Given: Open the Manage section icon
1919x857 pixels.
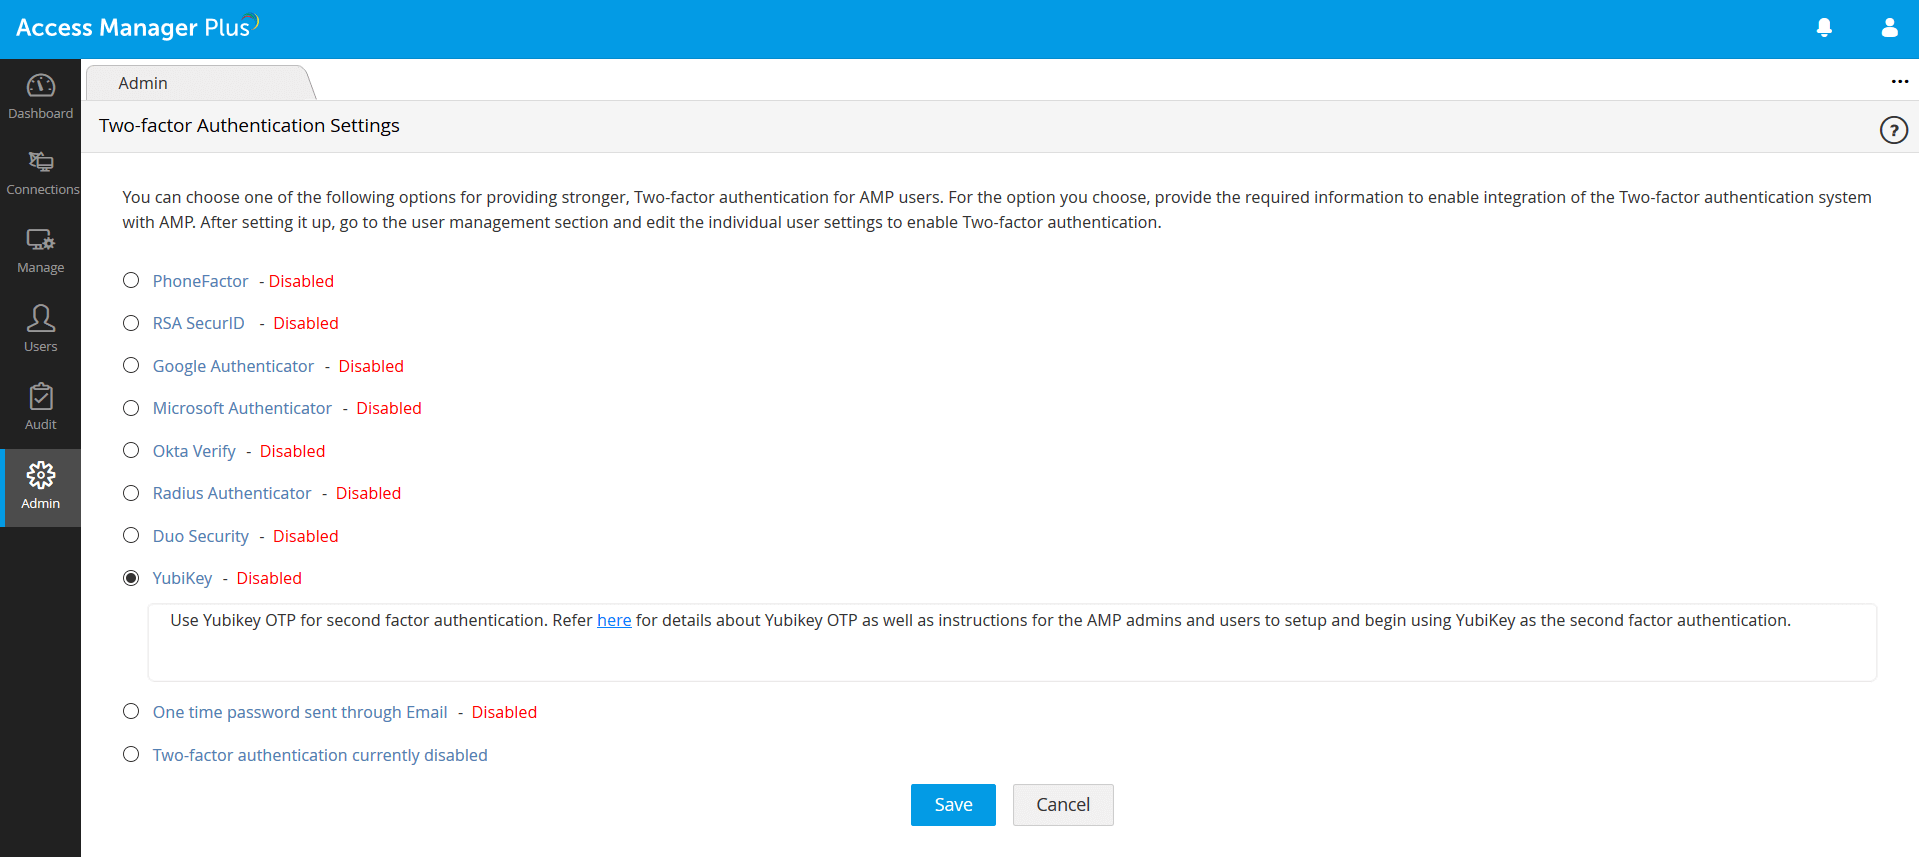Looking at the screenshot, I should (40, 241).
